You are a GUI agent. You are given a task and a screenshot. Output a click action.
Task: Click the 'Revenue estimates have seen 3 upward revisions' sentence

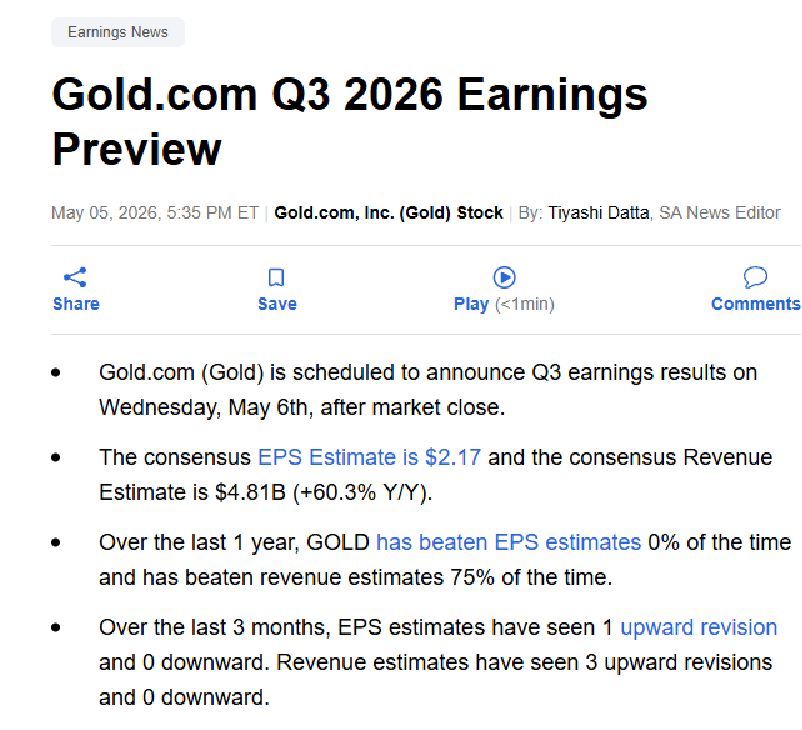coord(524,662)
